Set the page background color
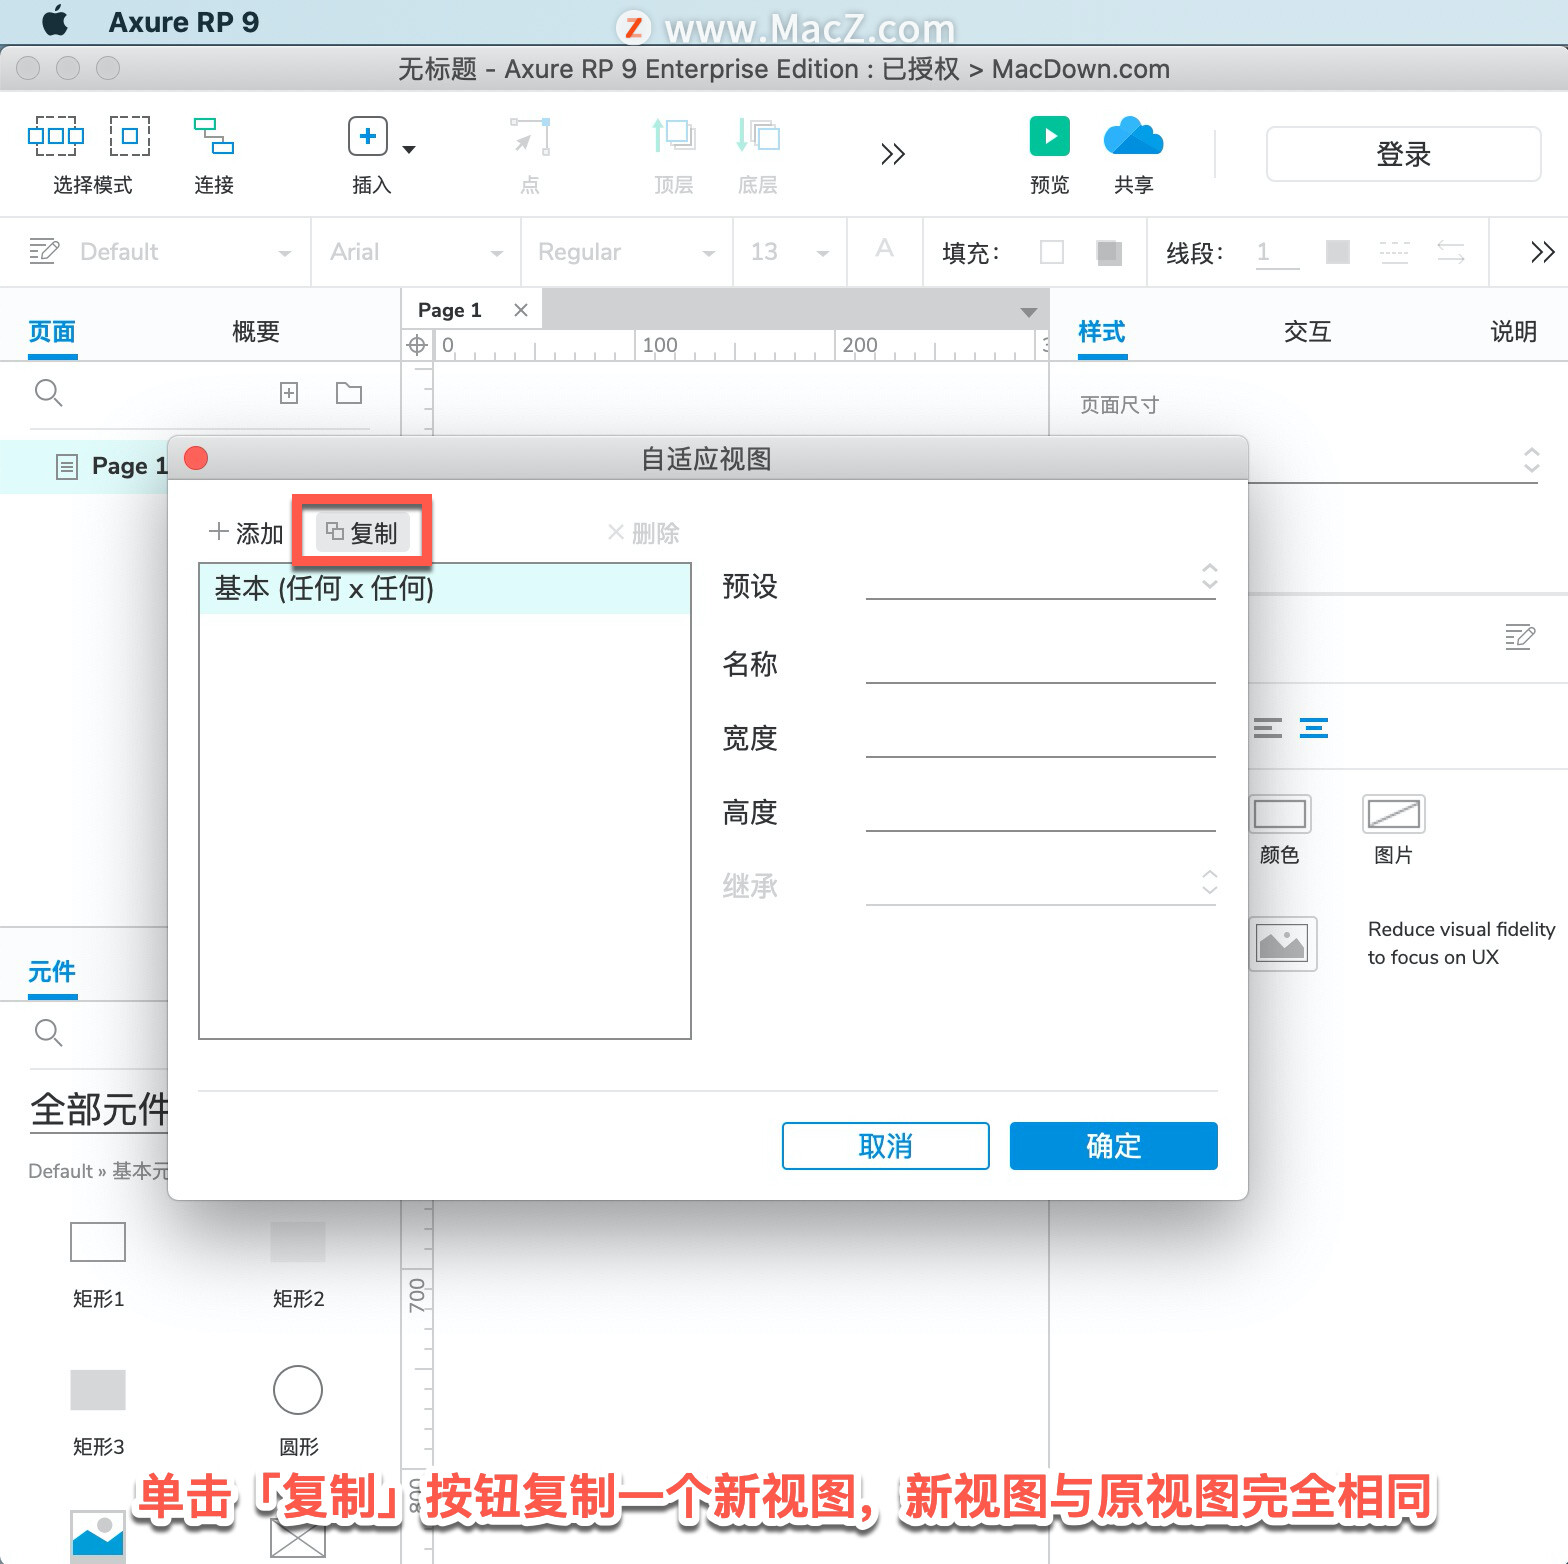Viewport: 1568px width, 1564px height. tap(1280, 814)
